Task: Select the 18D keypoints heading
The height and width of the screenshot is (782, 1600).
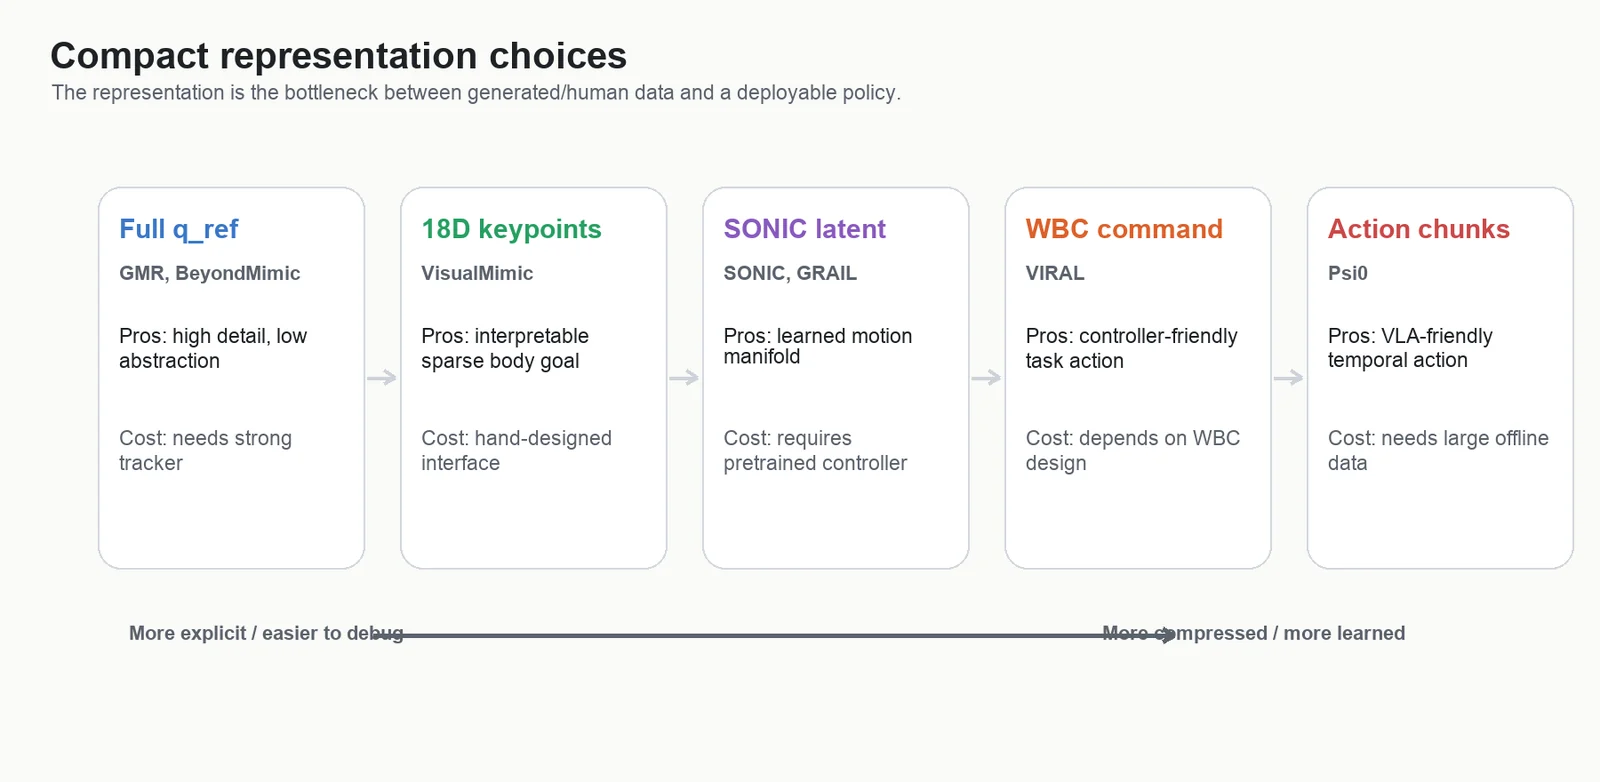Action: 511,229
